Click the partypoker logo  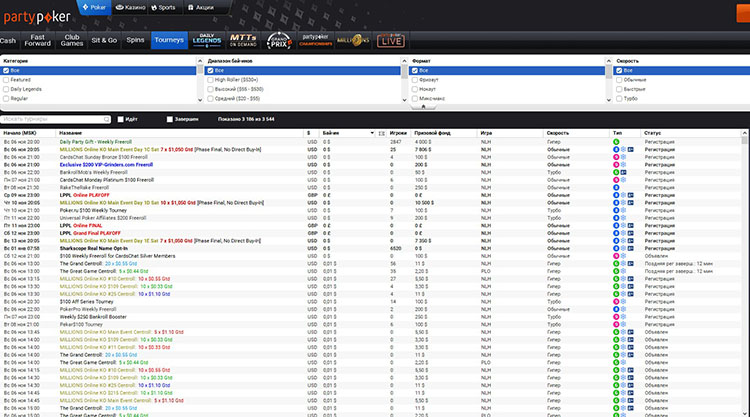tap(37, 17)
